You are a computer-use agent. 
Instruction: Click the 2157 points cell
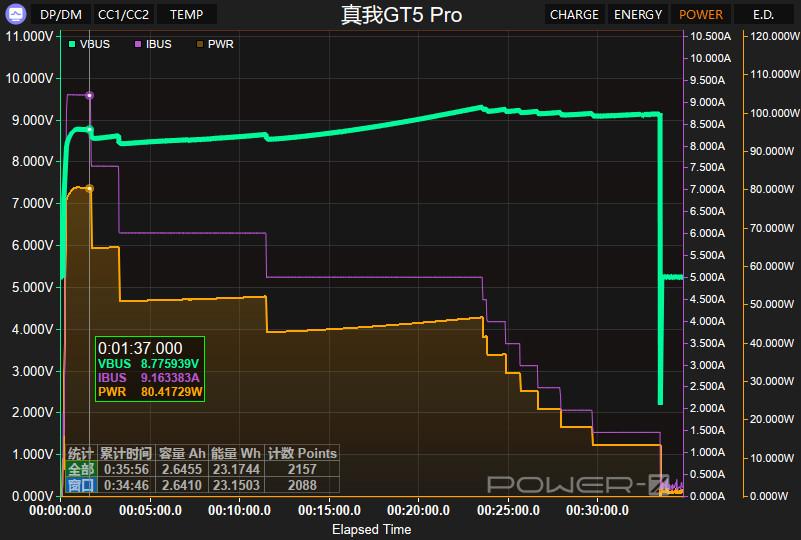302,469
